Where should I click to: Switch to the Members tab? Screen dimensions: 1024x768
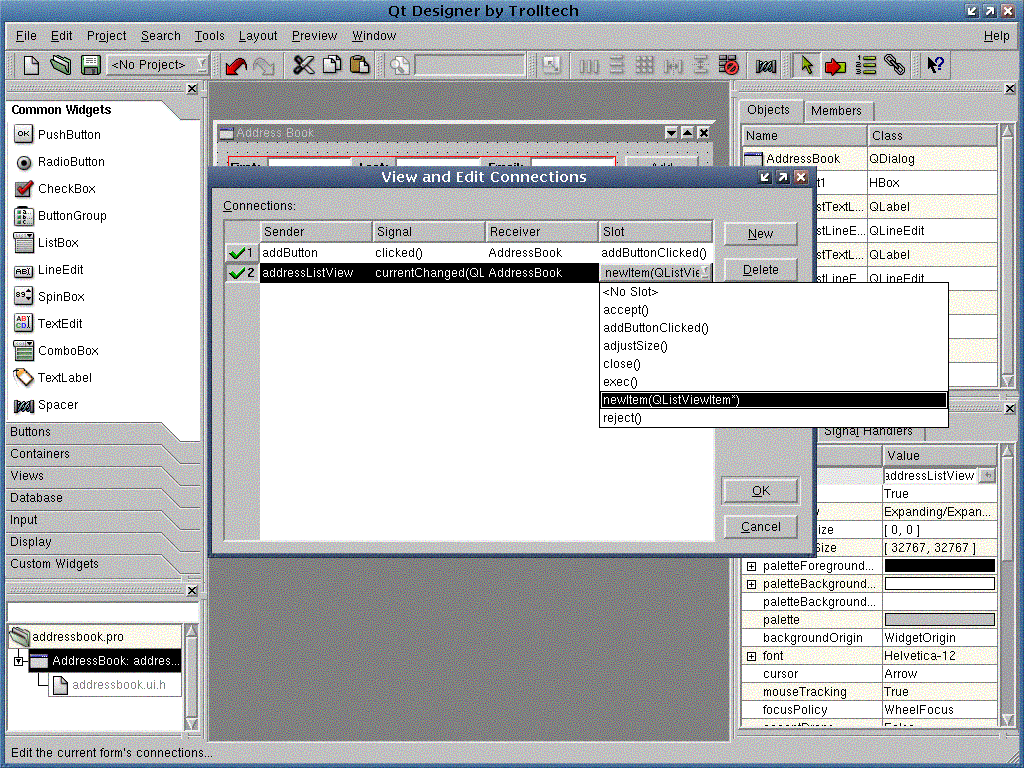pyautogui.click(x=836, y=111)
